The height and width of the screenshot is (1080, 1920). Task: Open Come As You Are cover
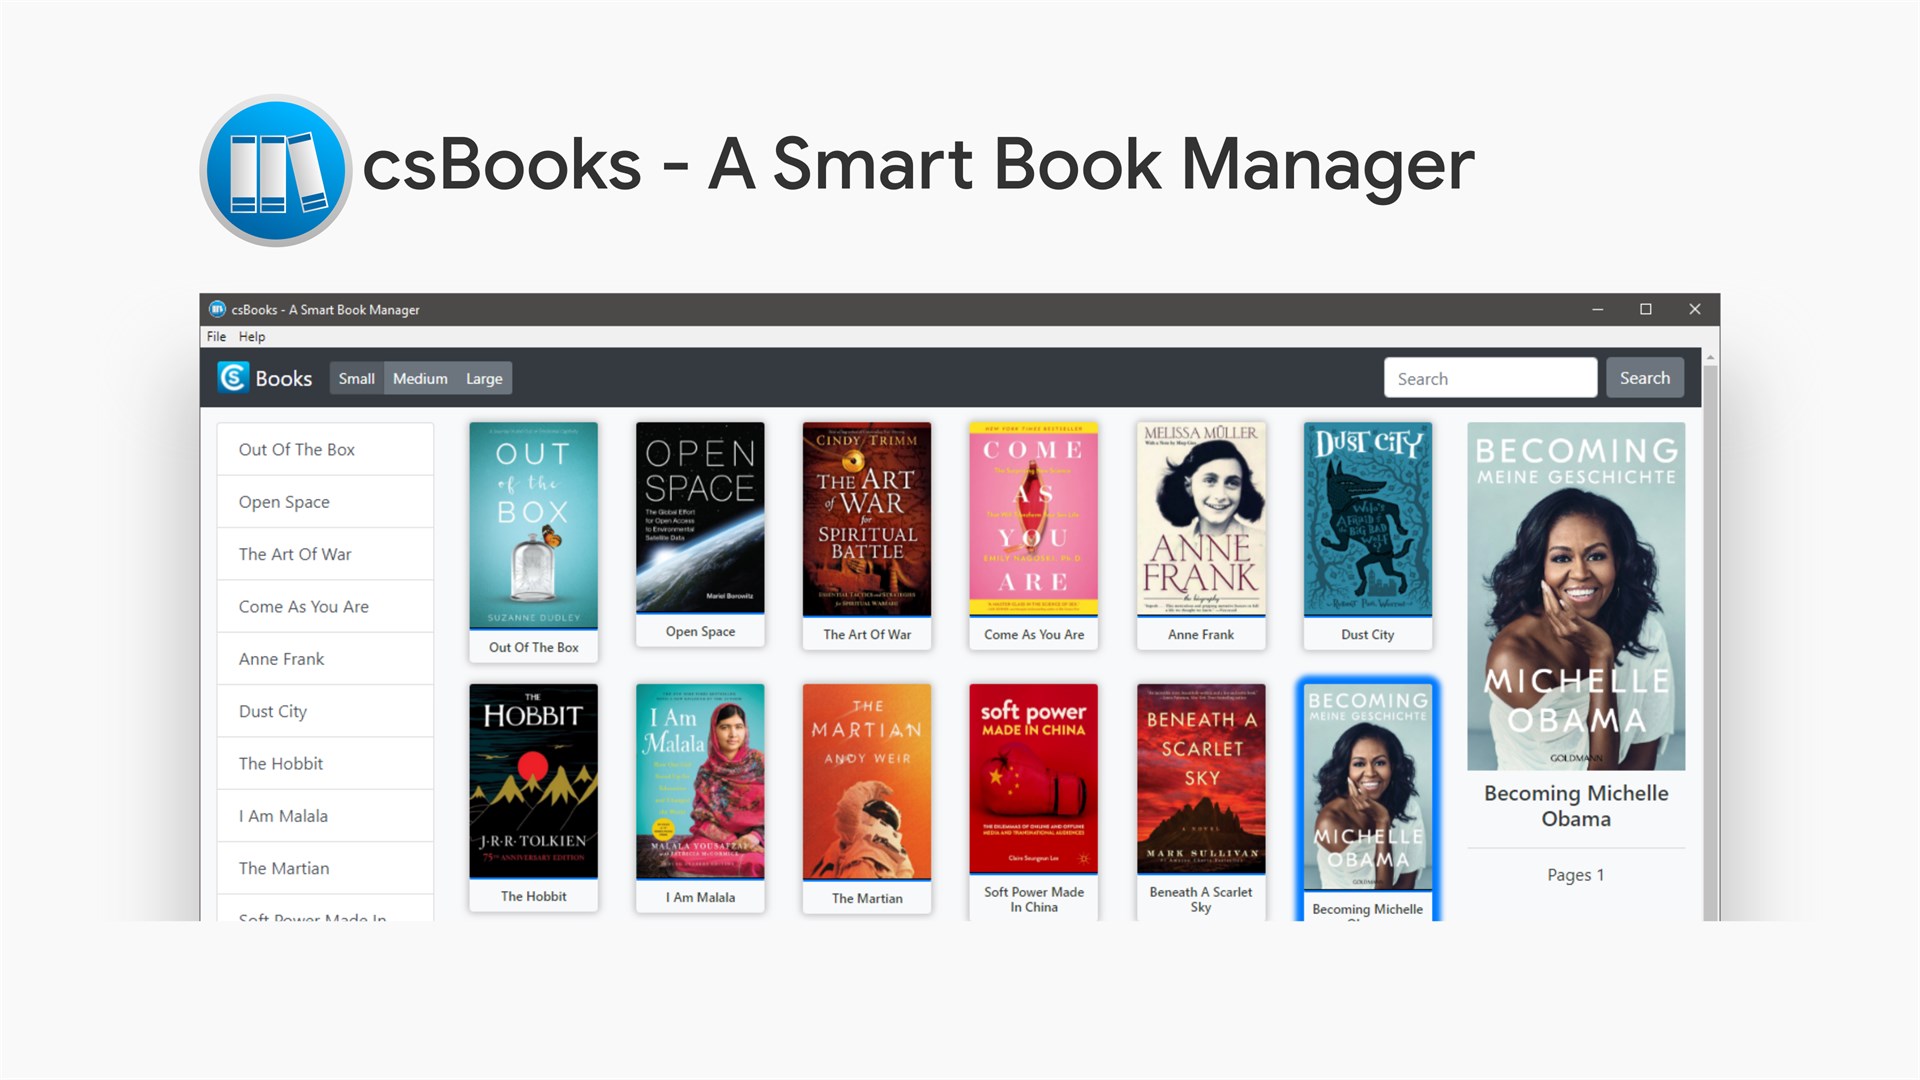pyautogui.click(x=1033, y=519)
